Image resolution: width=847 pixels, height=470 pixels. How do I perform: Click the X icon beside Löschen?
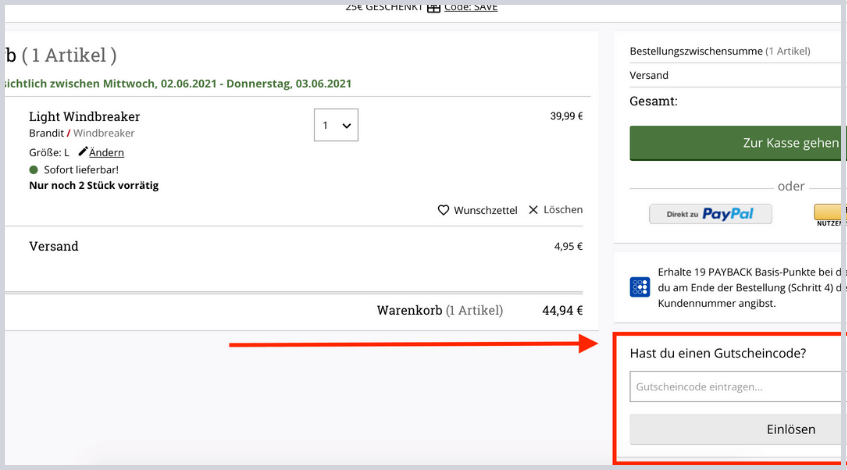[533, 210]
